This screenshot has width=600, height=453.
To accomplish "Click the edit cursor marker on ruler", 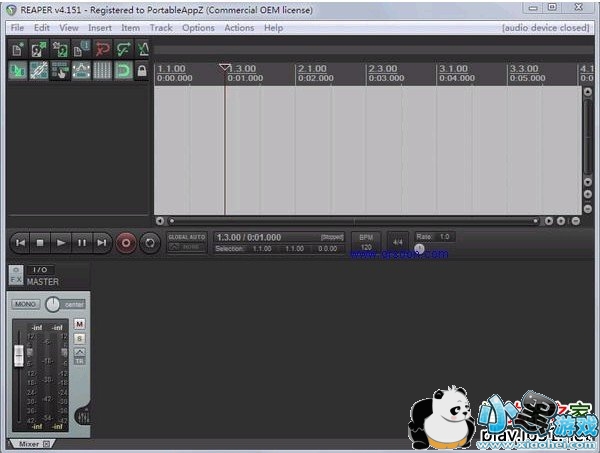I will pyautogui.click(x=225, y=68).
